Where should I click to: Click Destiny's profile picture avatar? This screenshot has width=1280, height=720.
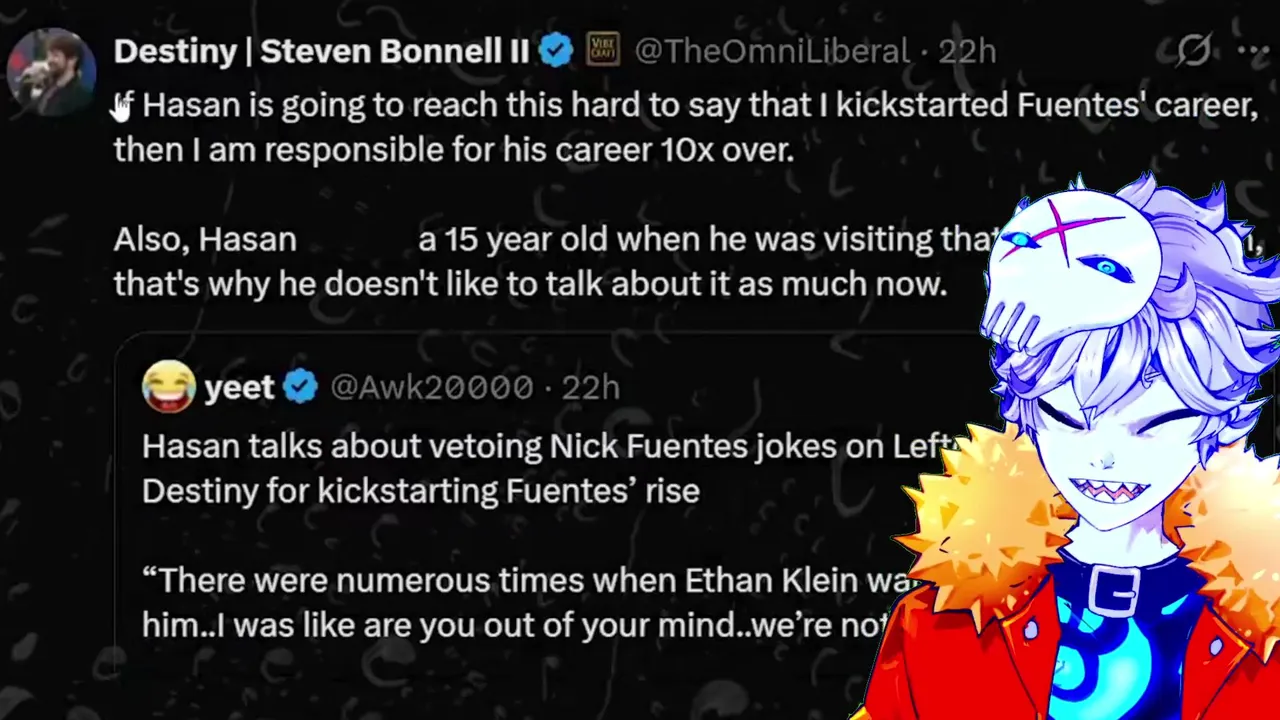click(51, 72)
